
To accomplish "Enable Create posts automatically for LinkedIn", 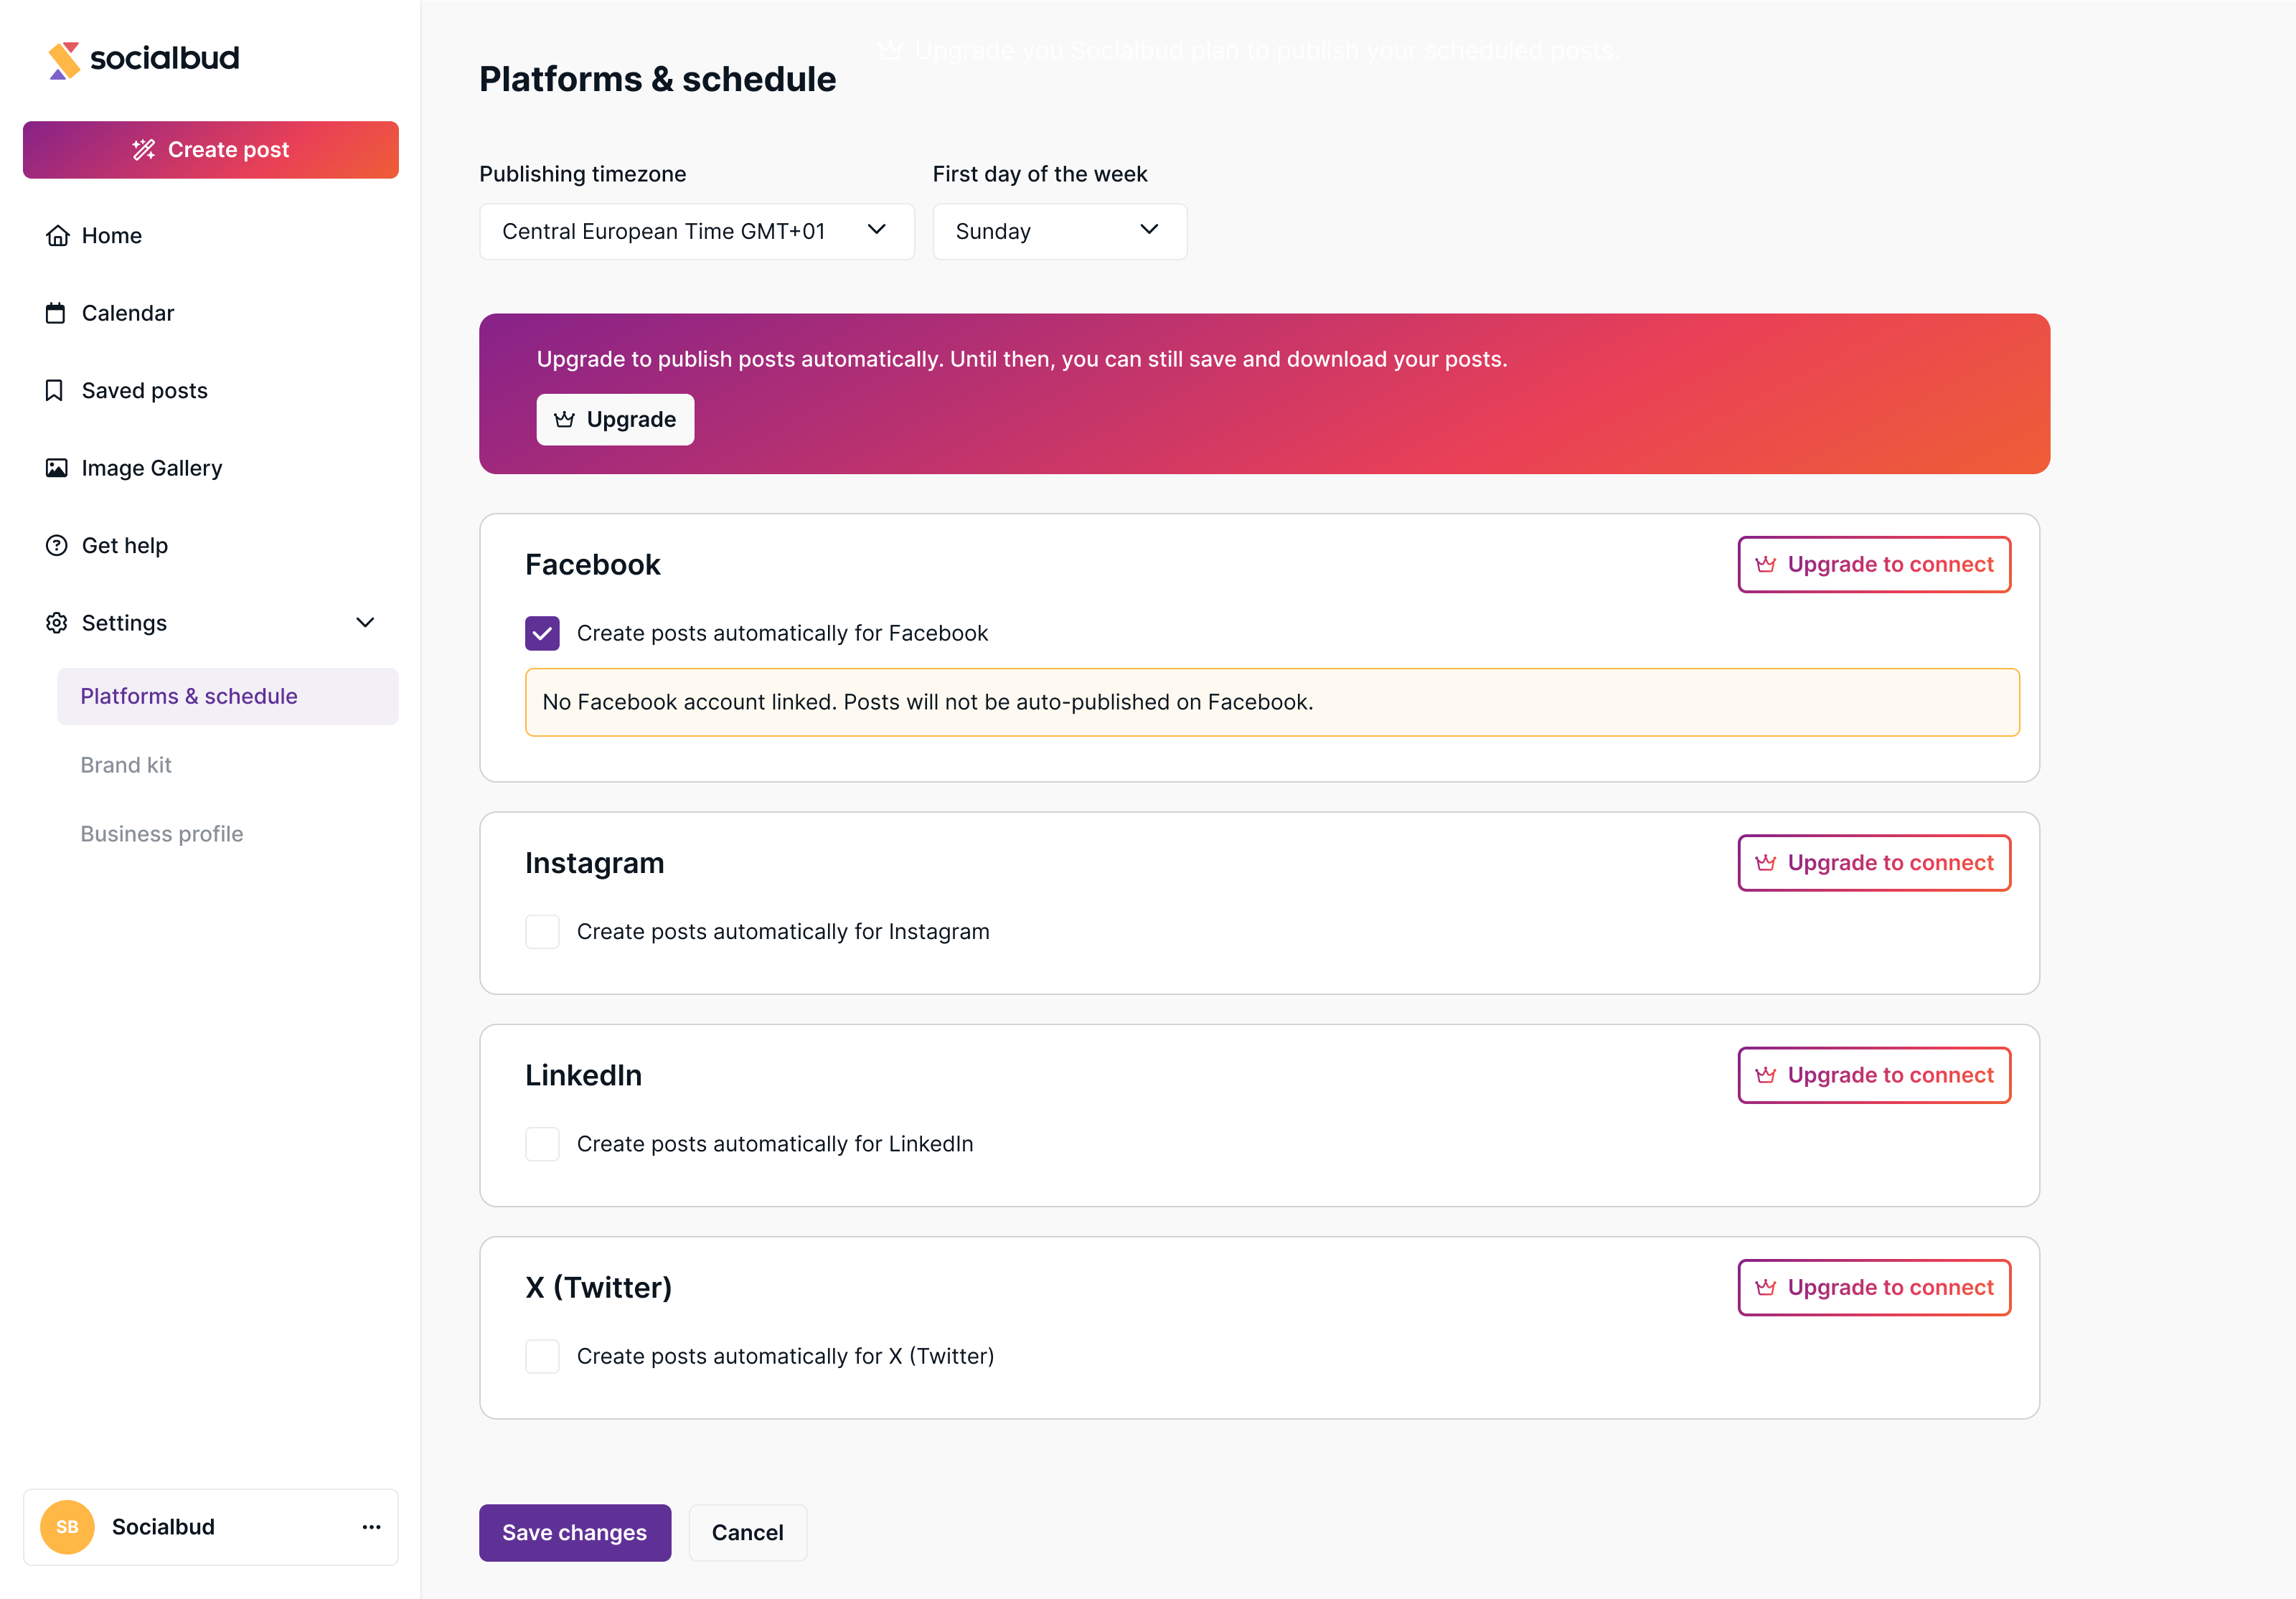I will 542,1144.
